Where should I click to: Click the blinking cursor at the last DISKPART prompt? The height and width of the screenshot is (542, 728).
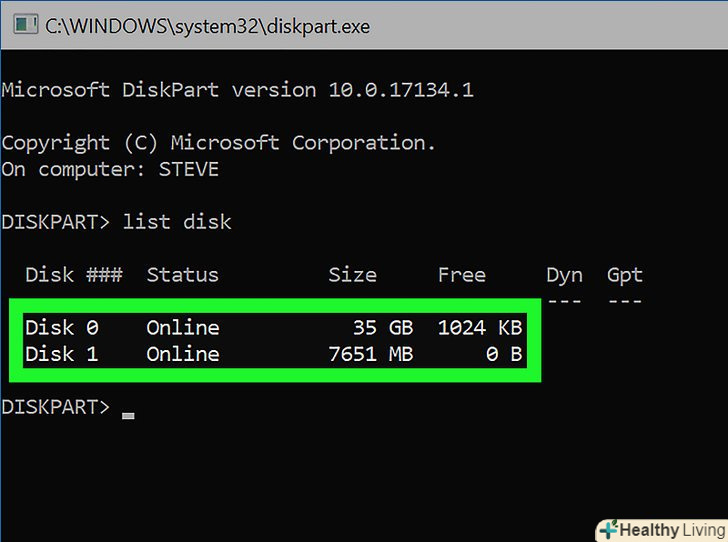point(129,416)
